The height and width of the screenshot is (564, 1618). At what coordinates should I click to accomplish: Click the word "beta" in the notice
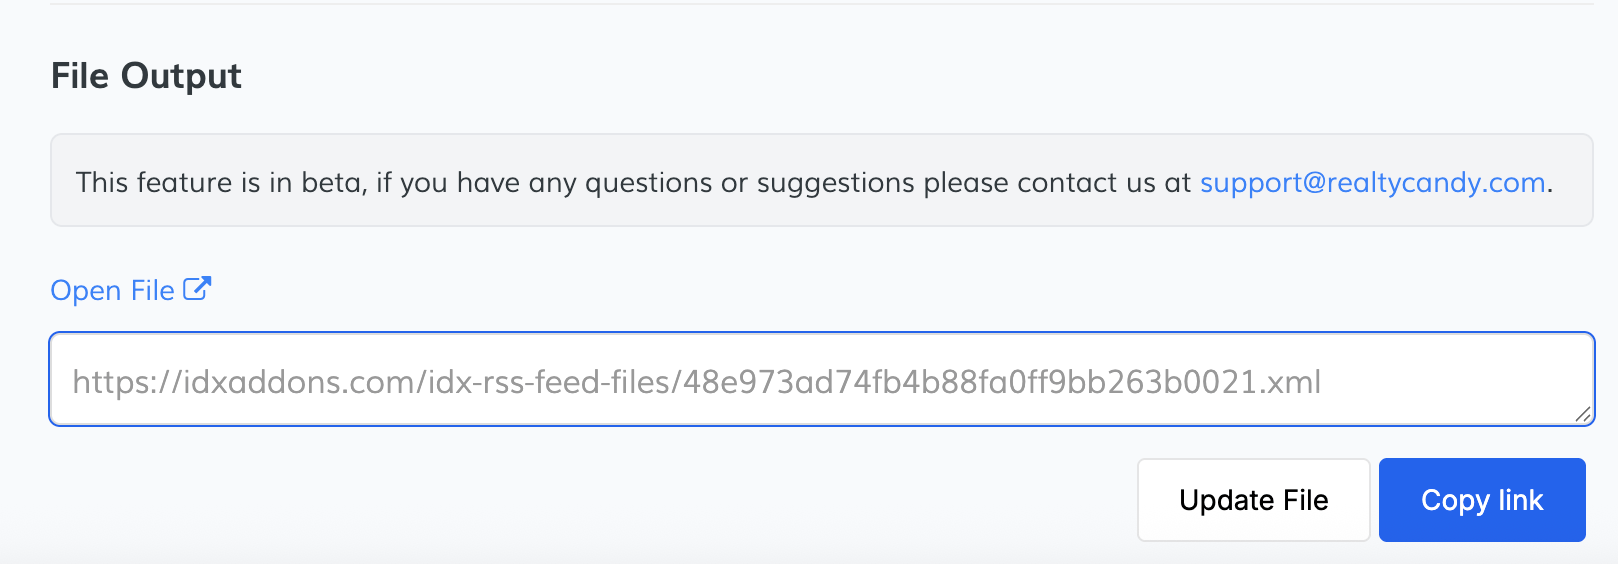point(333,183)
